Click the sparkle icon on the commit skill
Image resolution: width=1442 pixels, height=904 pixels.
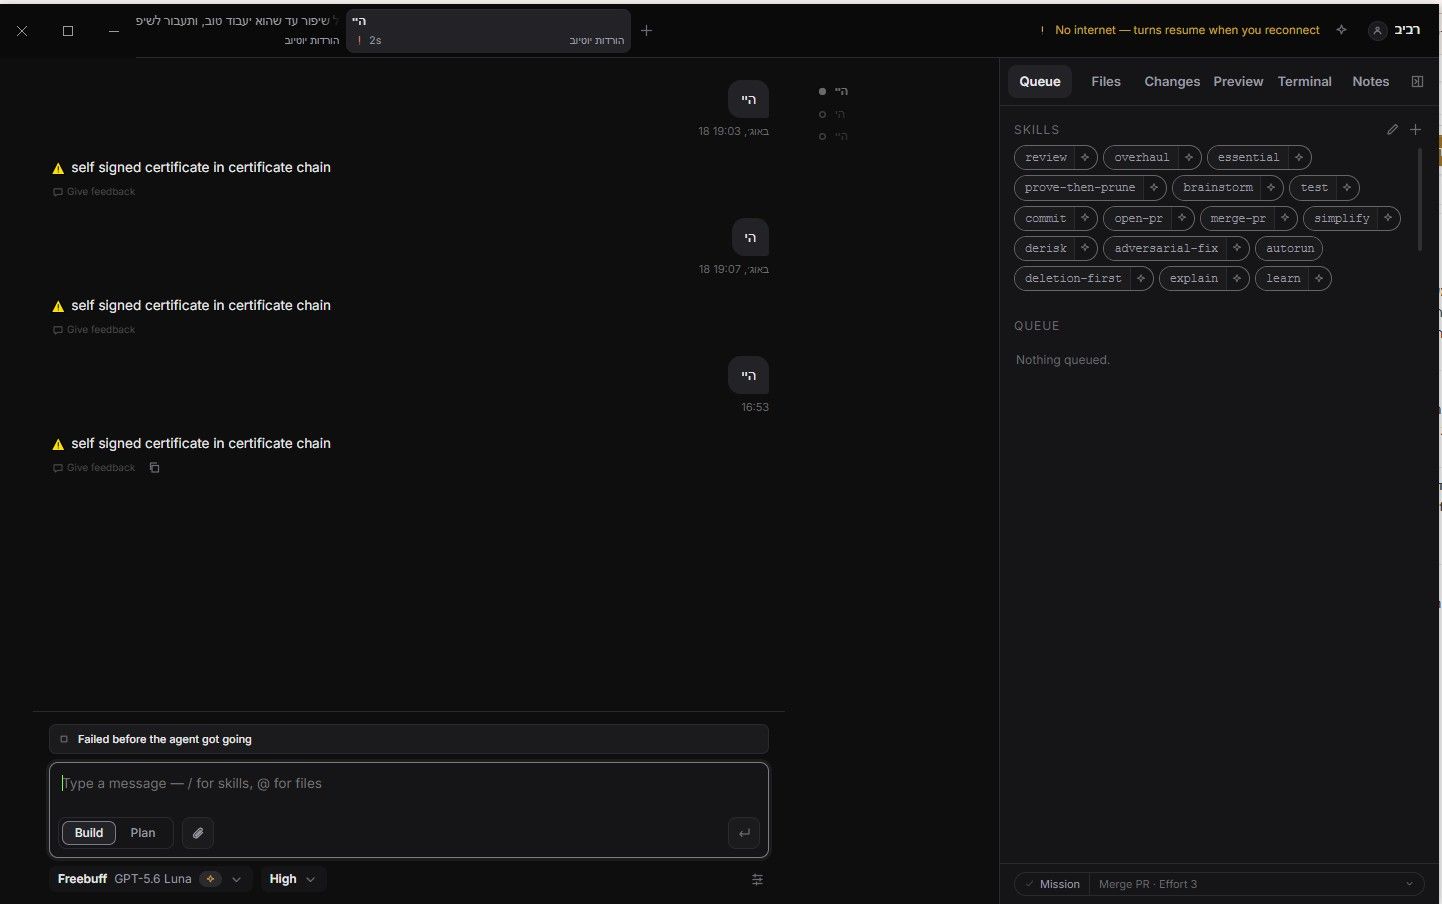[1085, 218]
